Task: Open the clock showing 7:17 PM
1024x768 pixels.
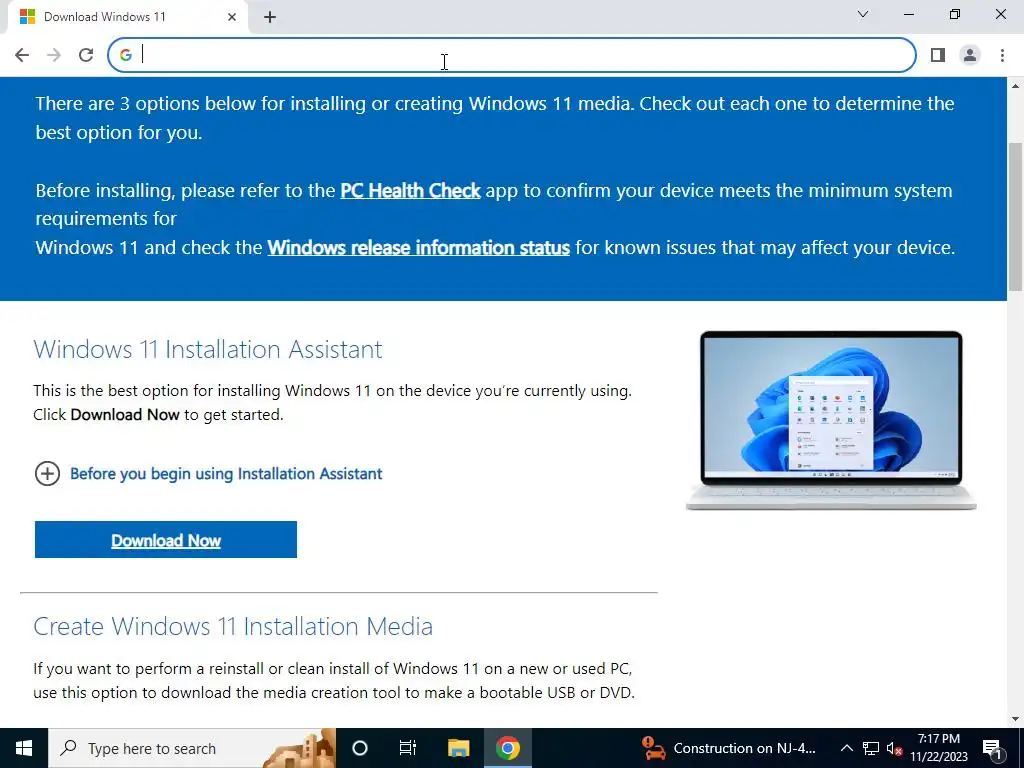Action: [x=939, y=748]
